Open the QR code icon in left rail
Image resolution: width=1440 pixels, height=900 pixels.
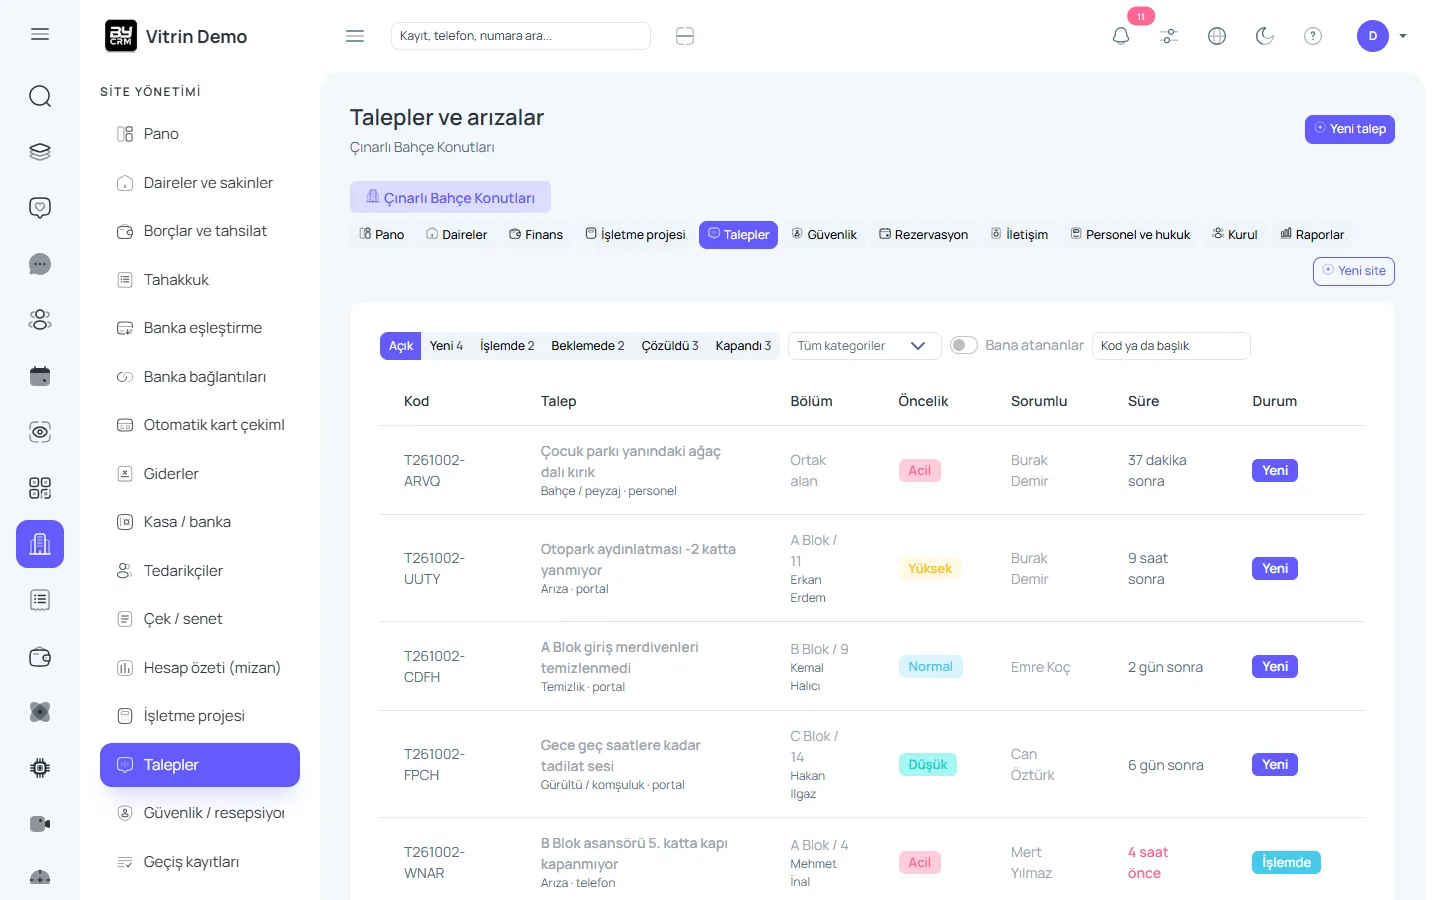click(40, 488)
